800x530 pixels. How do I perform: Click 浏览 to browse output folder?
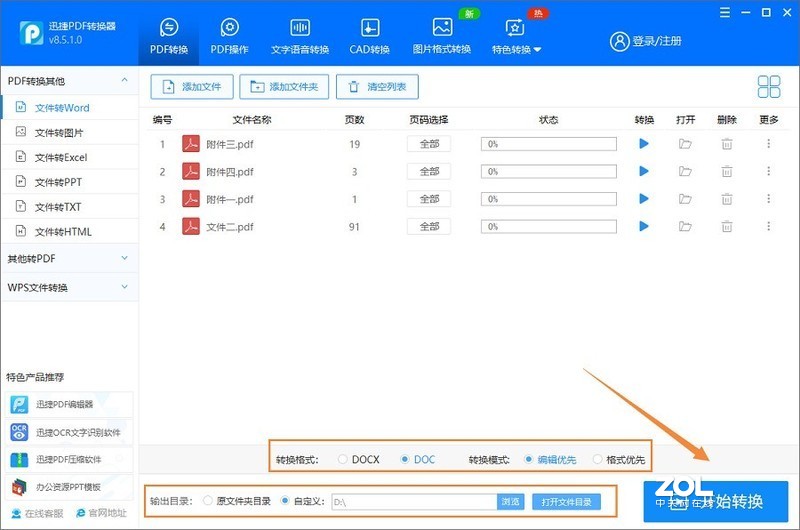[x=510, y=501]
